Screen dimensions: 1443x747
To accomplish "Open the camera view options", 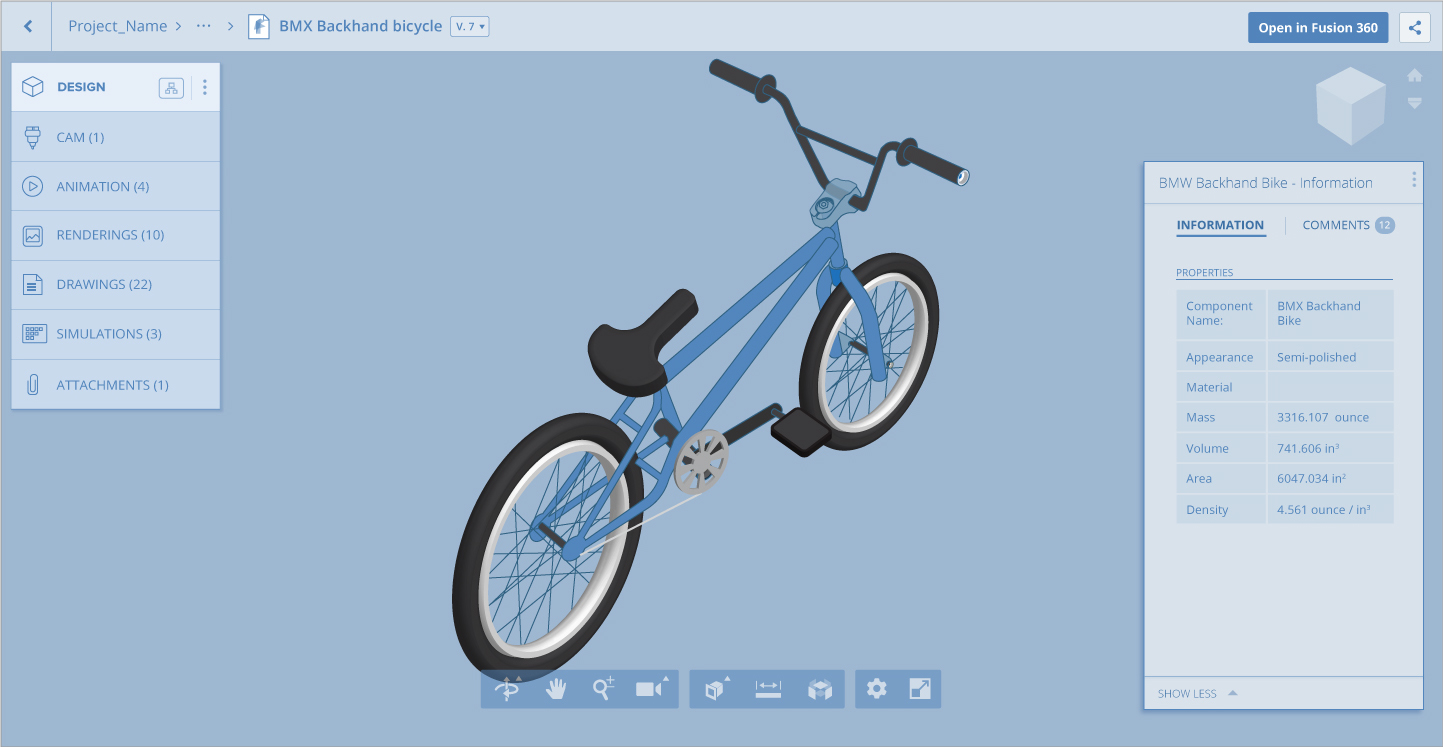I will coord(651,689).
